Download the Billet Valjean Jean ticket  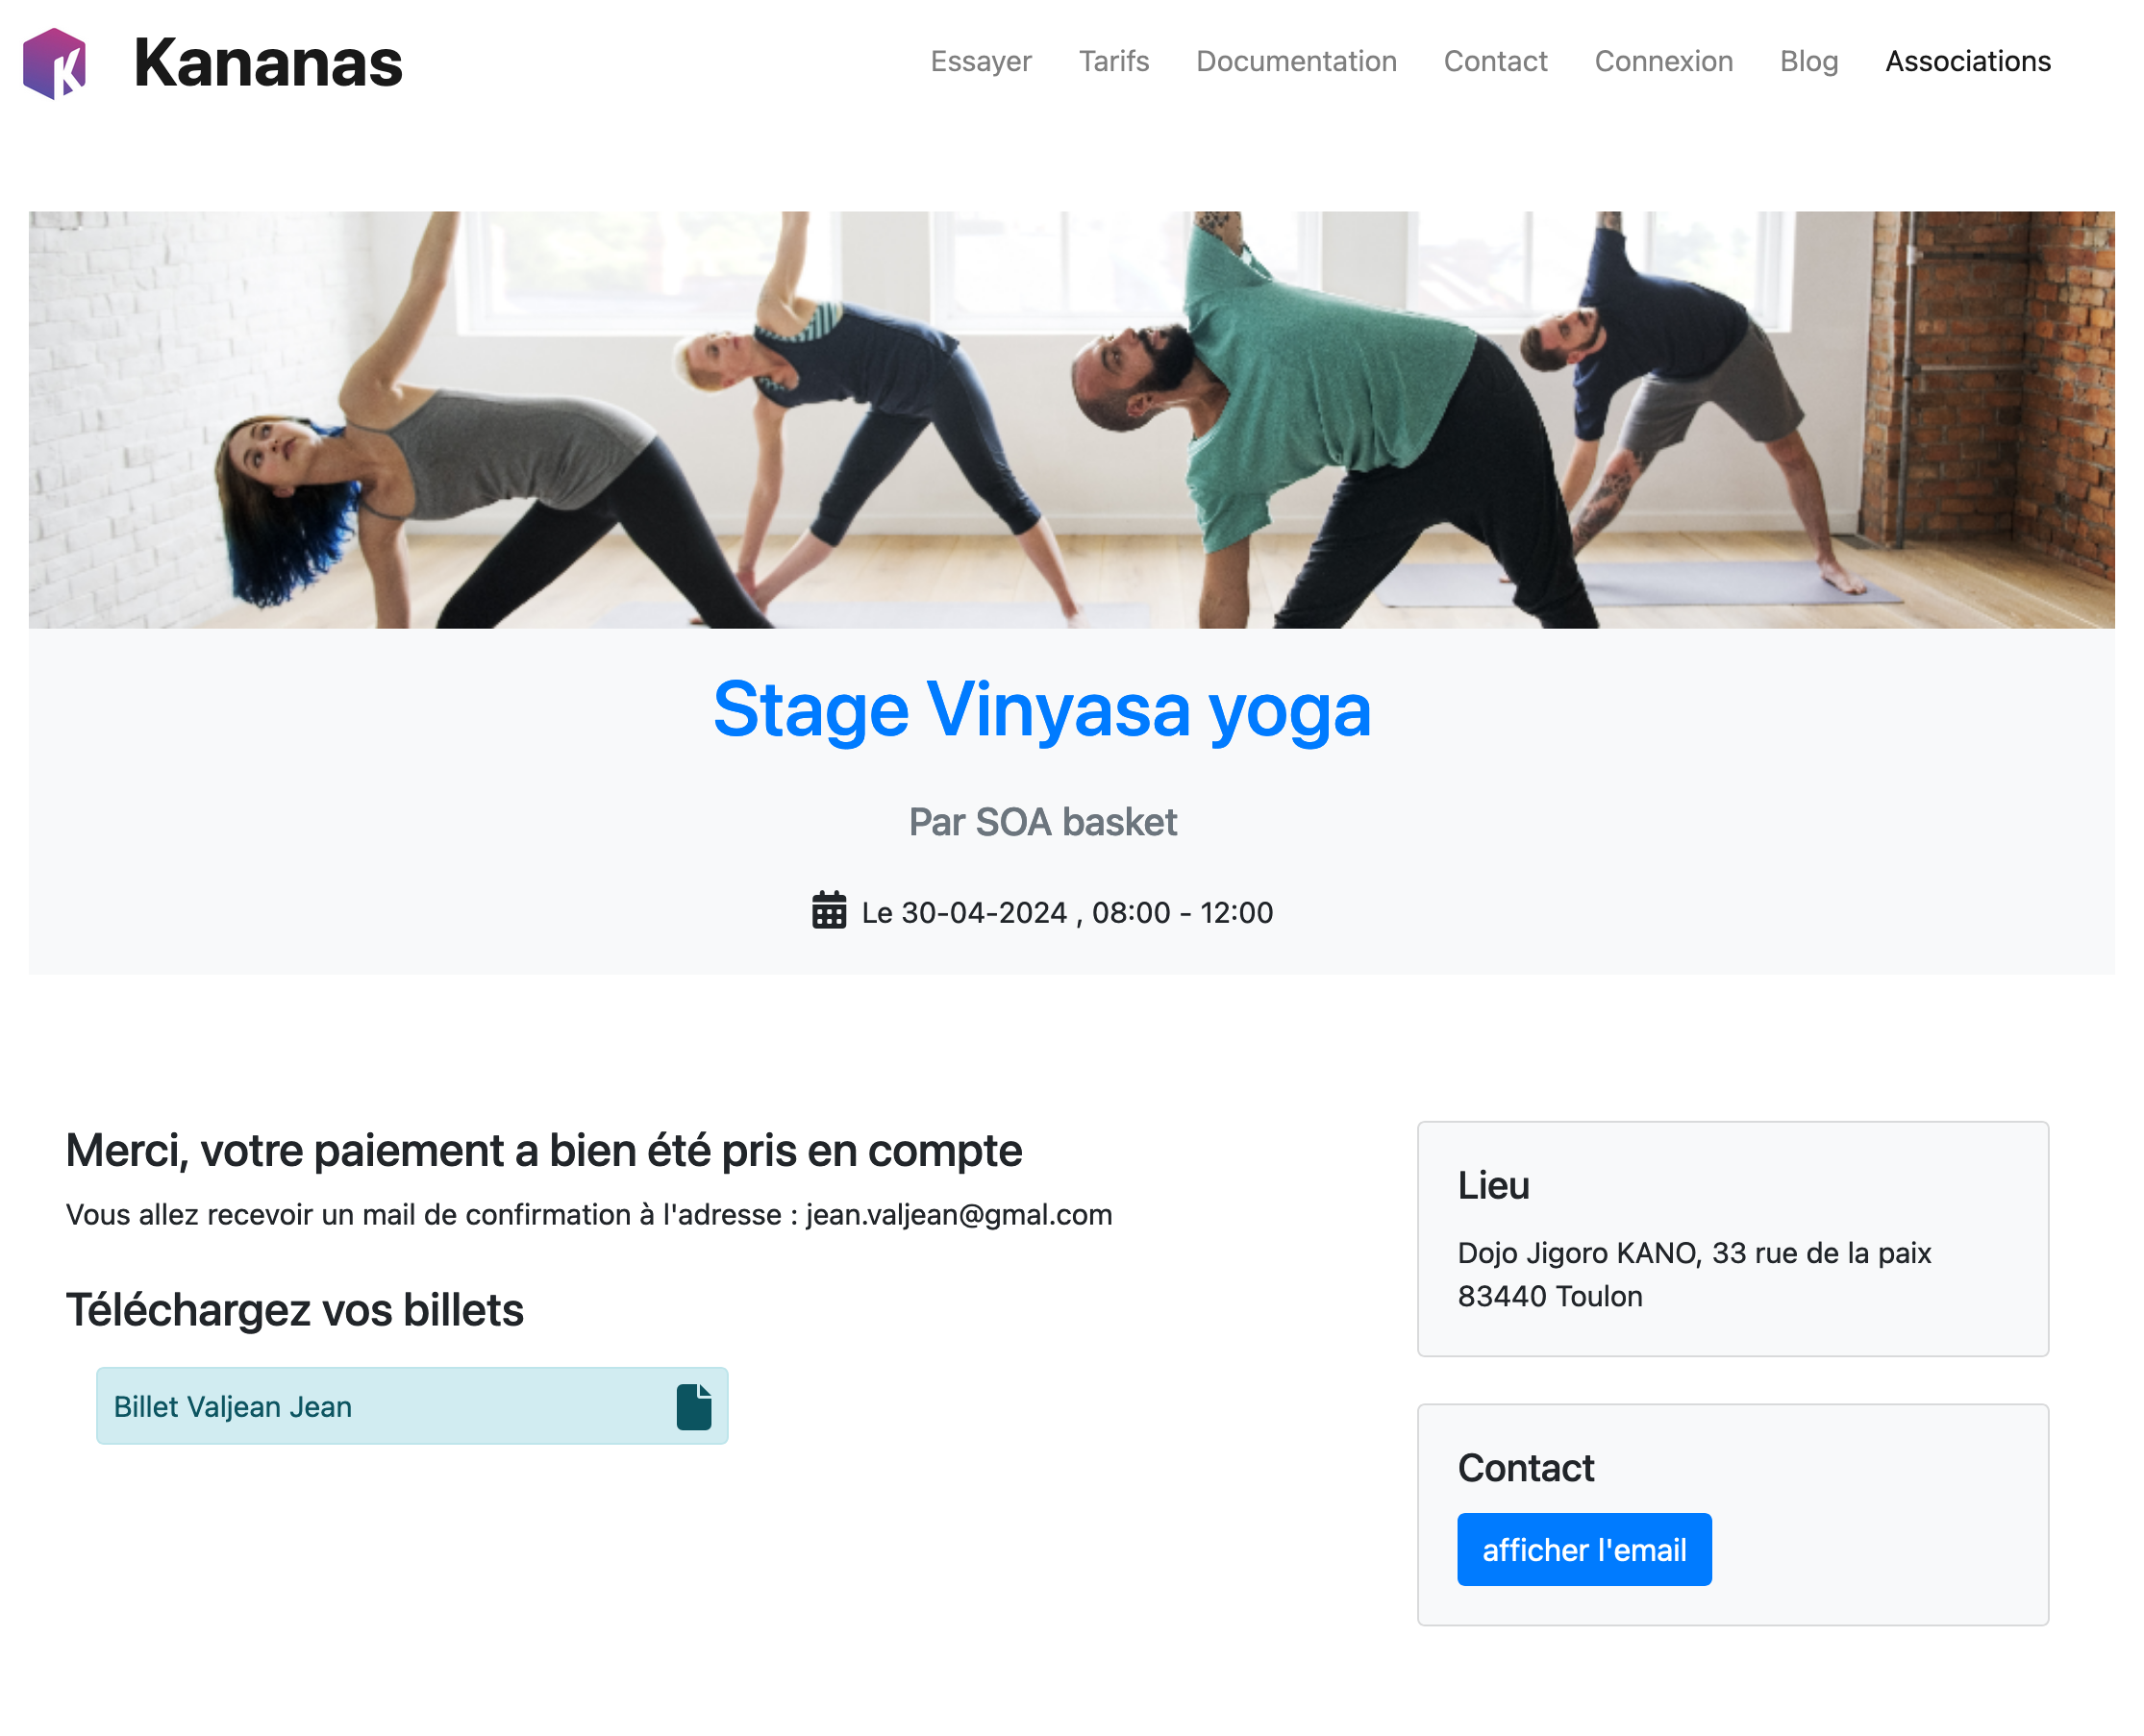click(x=232, y=1406)
